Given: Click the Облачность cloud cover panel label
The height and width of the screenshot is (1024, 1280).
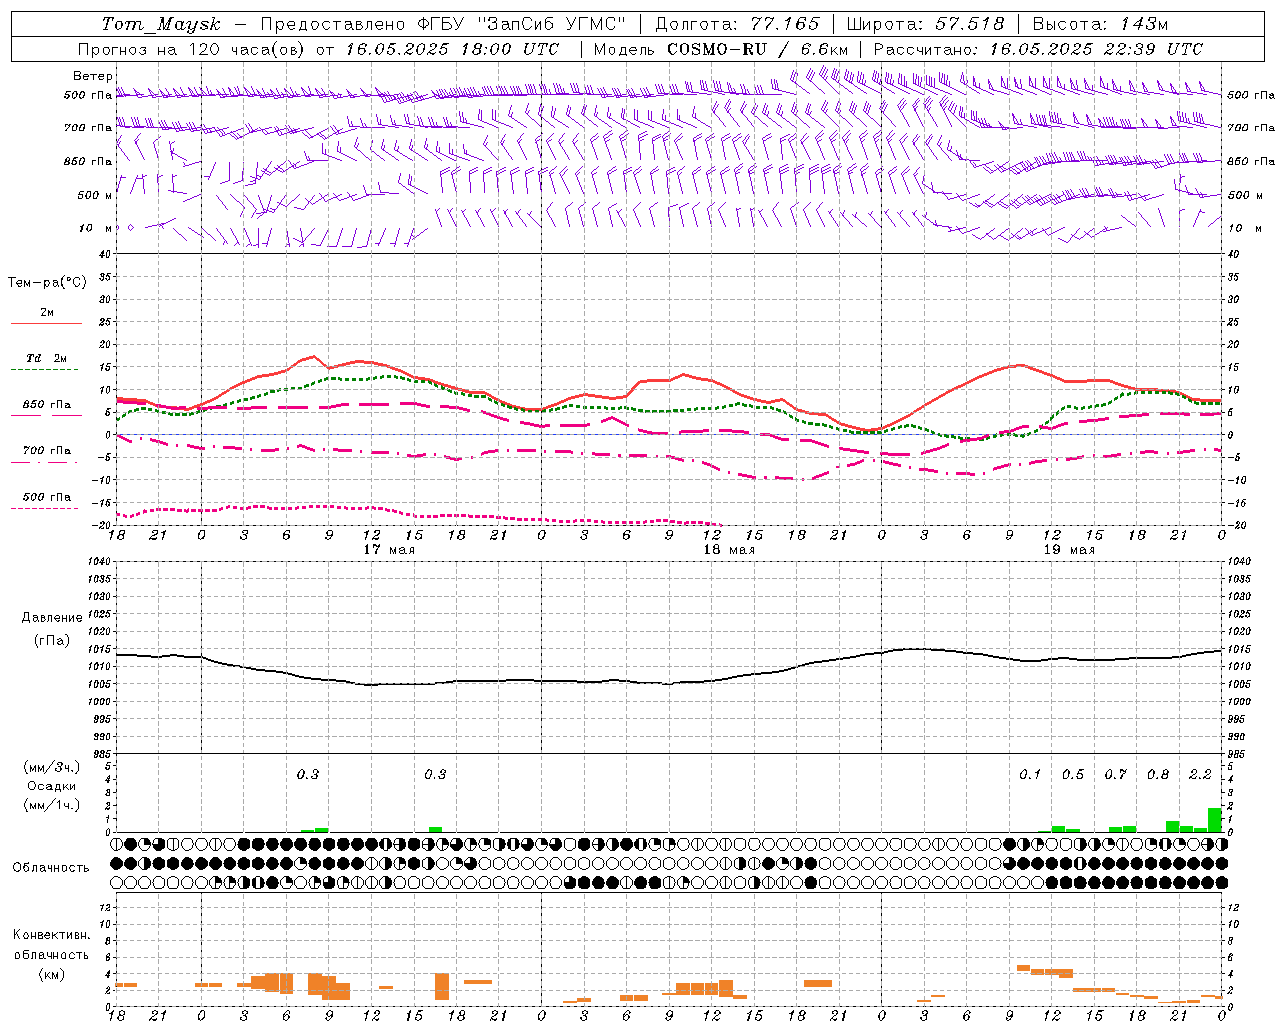Looking at the screenshot, I should point(51,868).
